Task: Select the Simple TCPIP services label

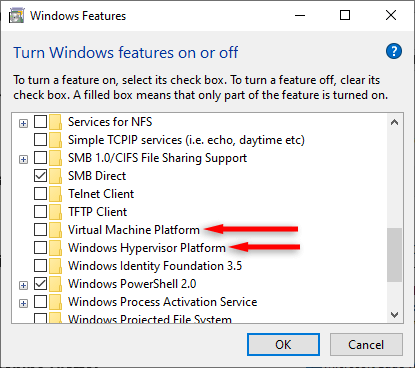Action: coord(186,140)
